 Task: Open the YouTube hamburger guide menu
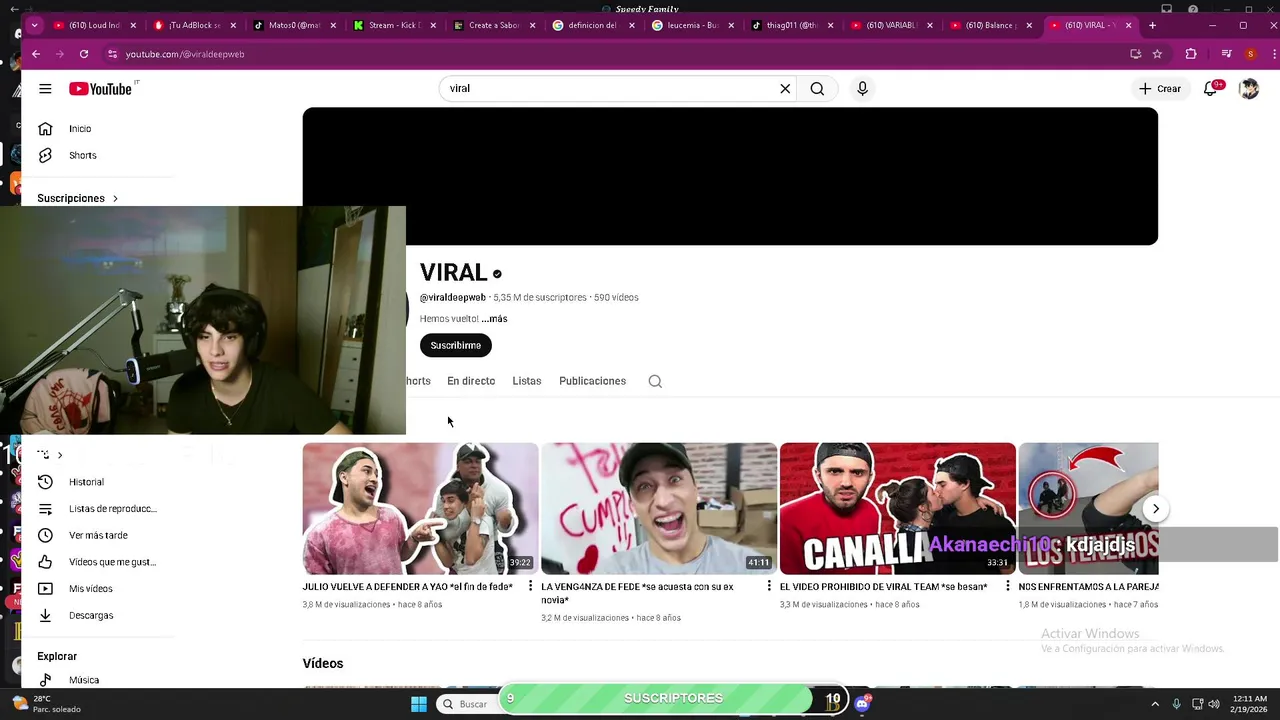[45, 89]
